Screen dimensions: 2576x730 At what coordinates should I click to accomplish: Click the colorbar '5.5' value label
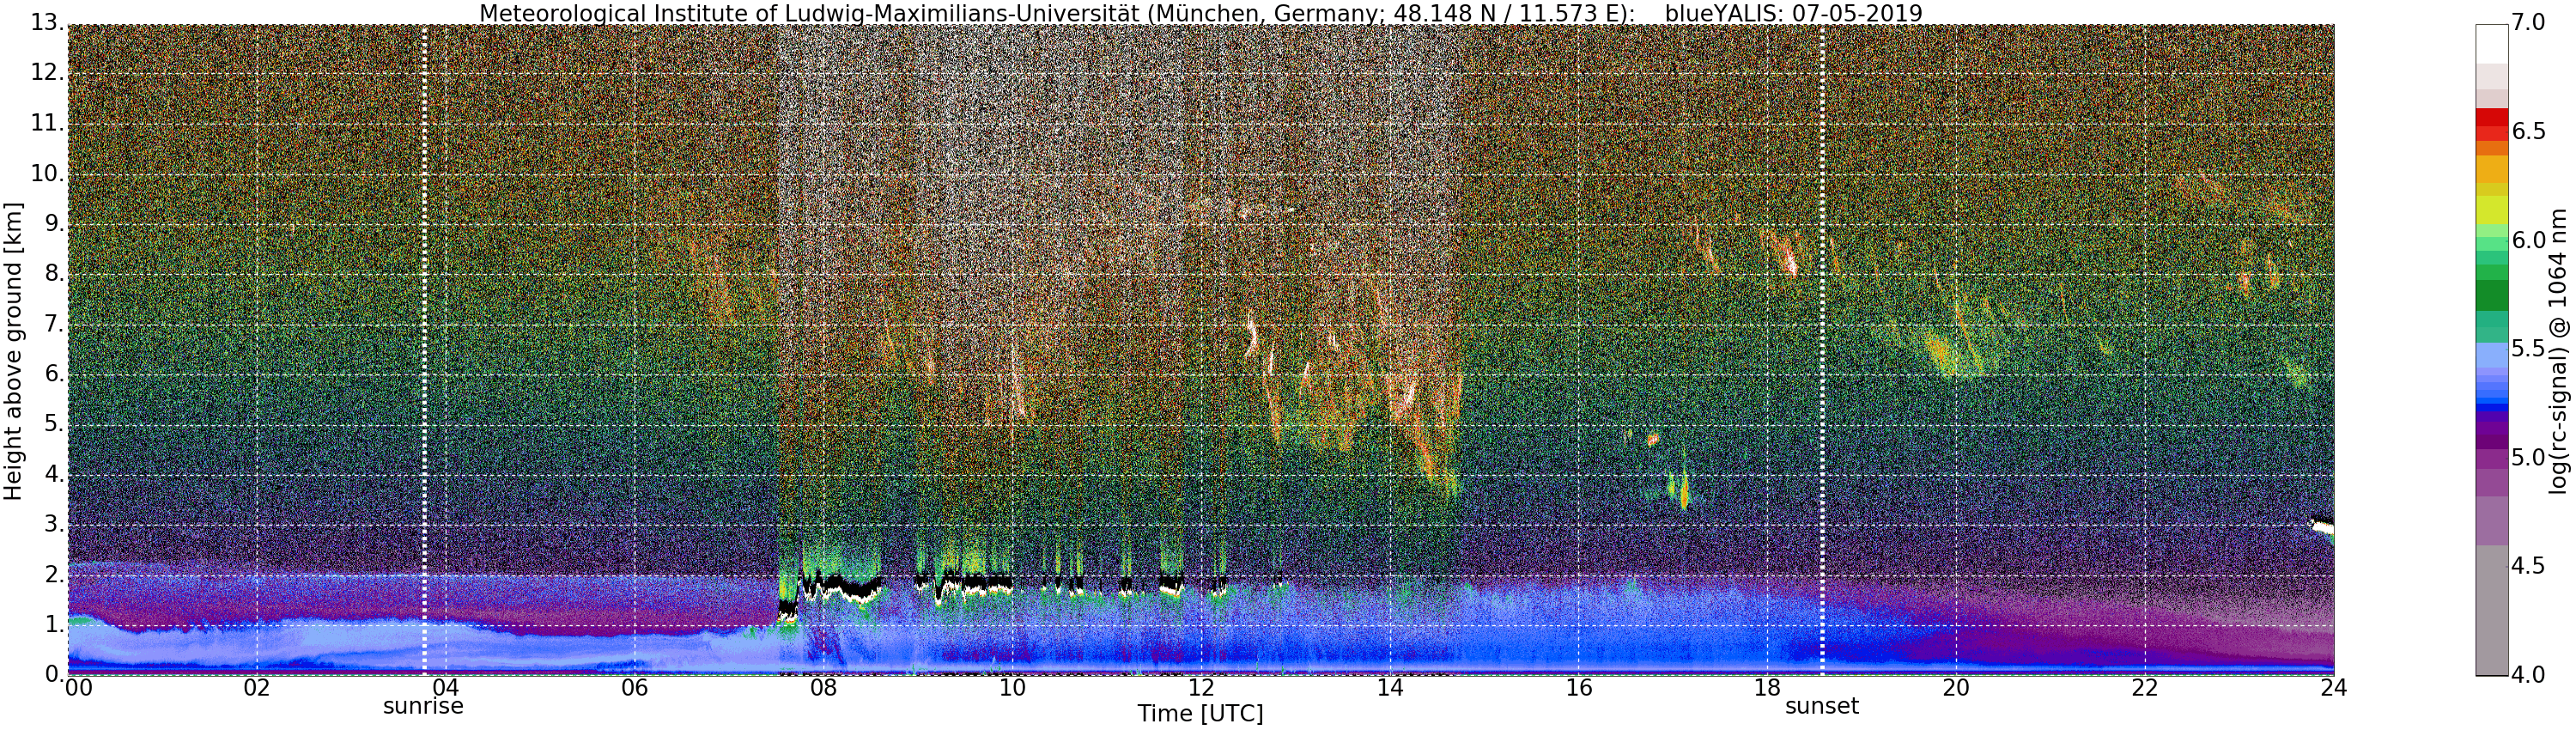point(2528,349)
